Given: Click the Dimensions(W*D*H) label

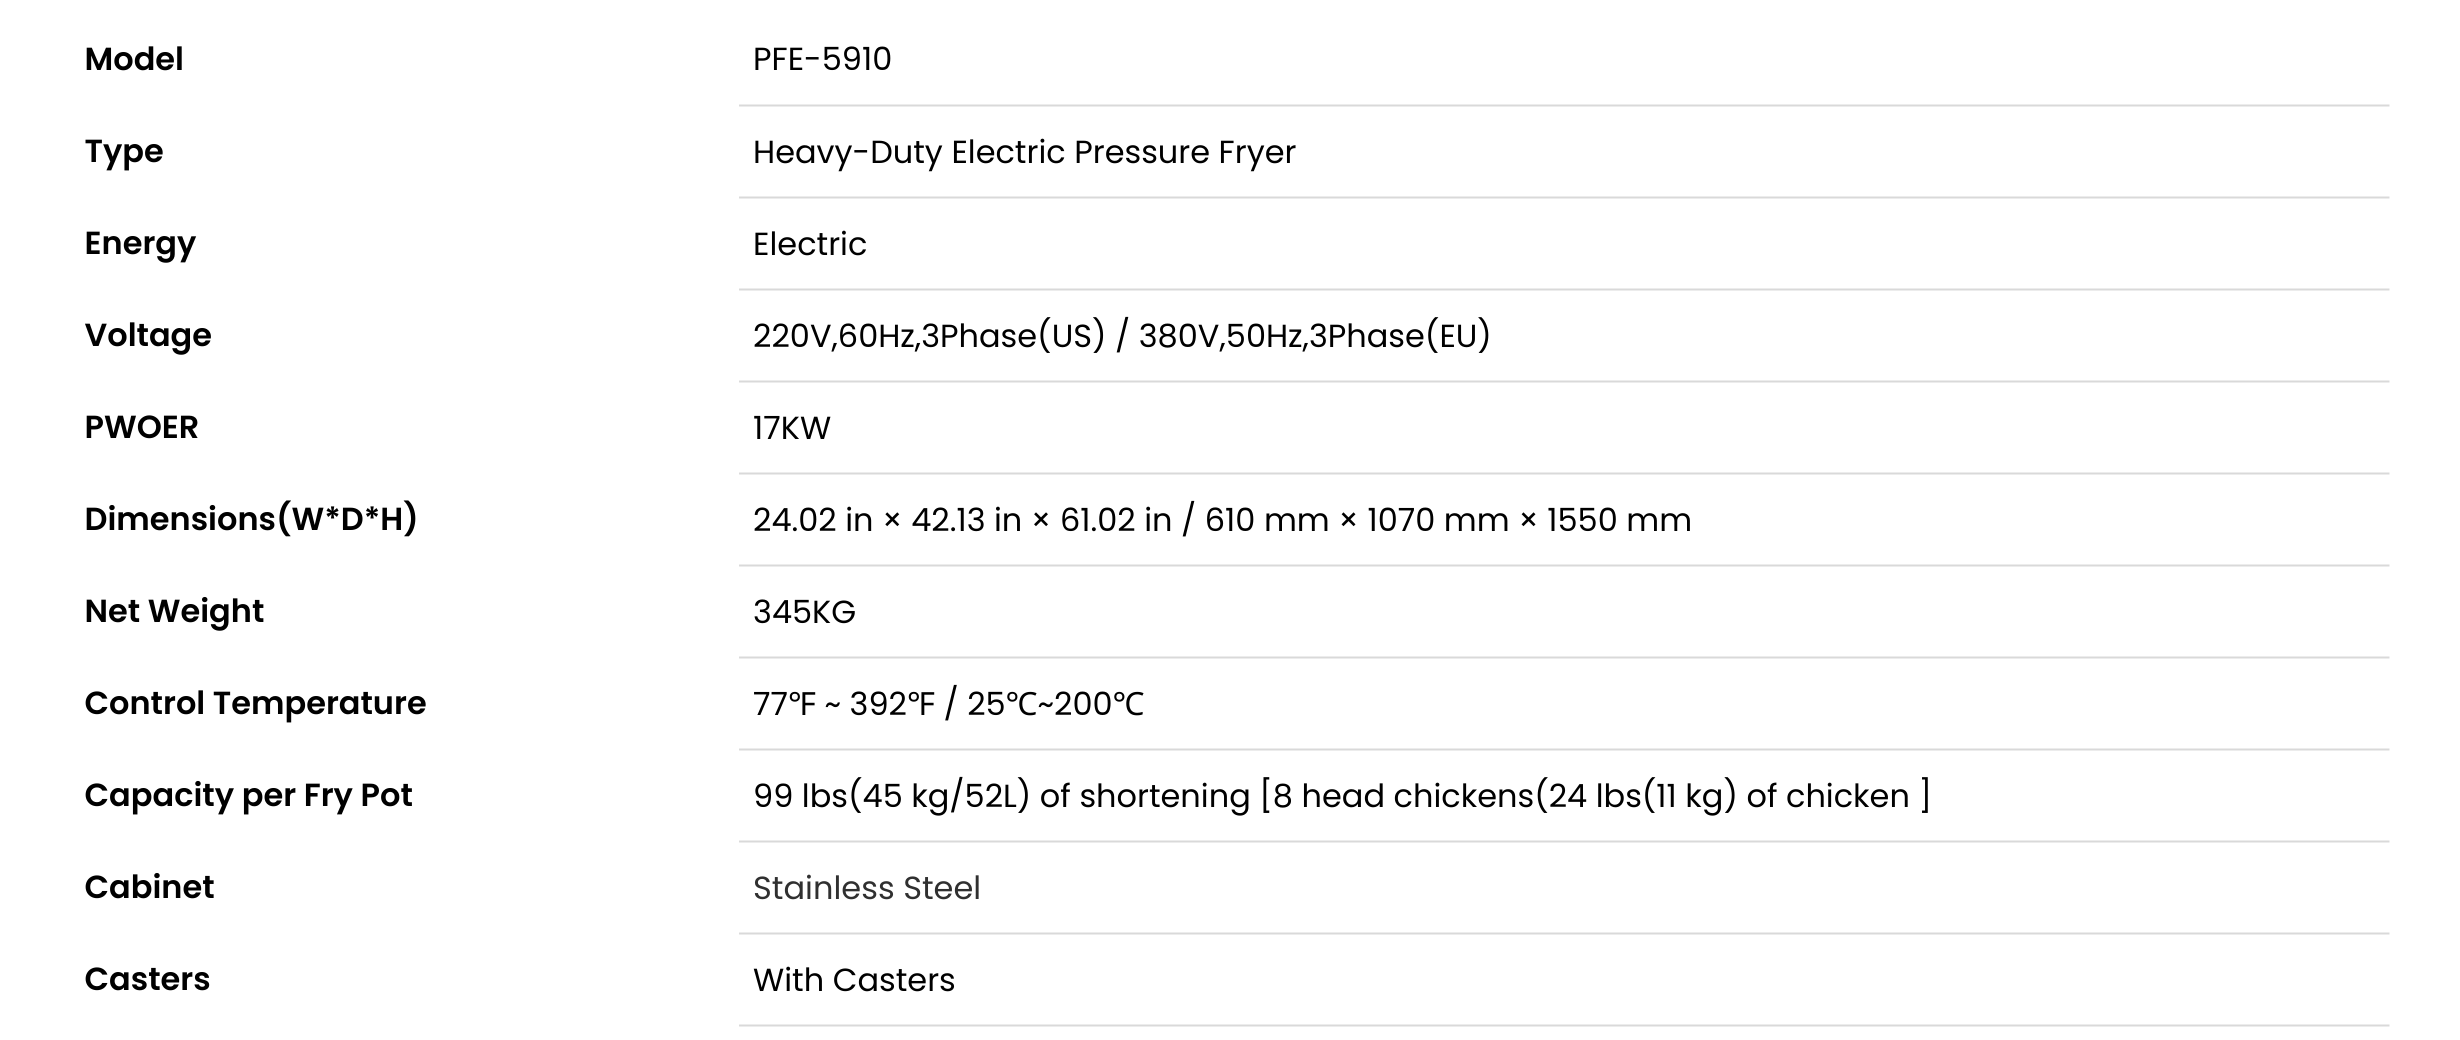Looking at the screenshot, I should point(251,520).
